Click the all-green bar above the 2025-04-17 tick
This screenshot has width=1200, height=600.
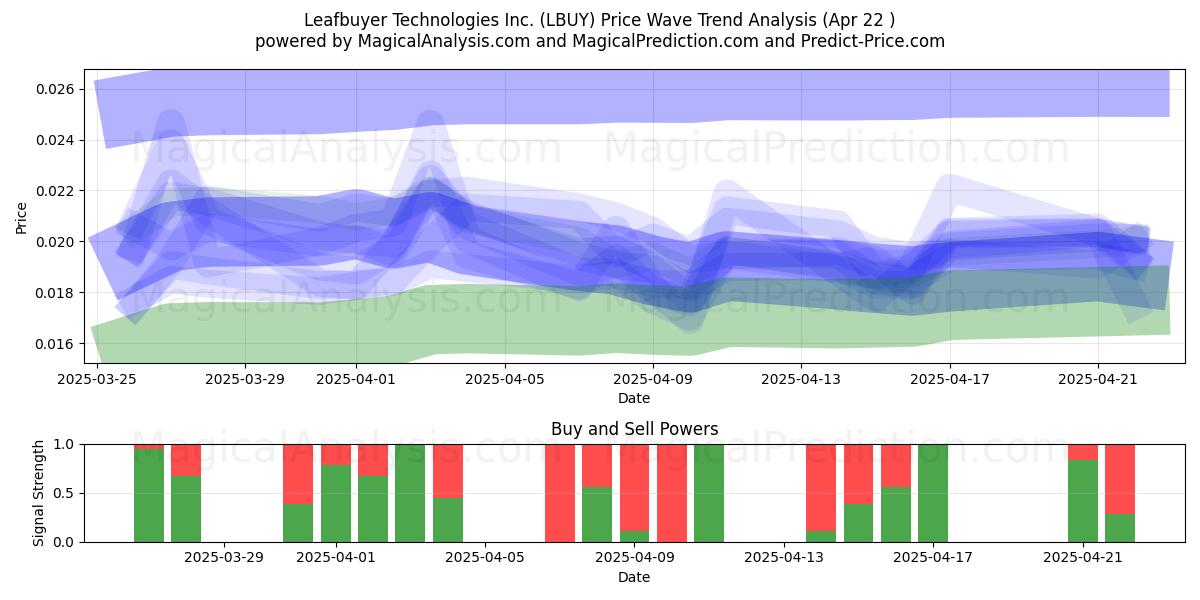pos(933,493)
